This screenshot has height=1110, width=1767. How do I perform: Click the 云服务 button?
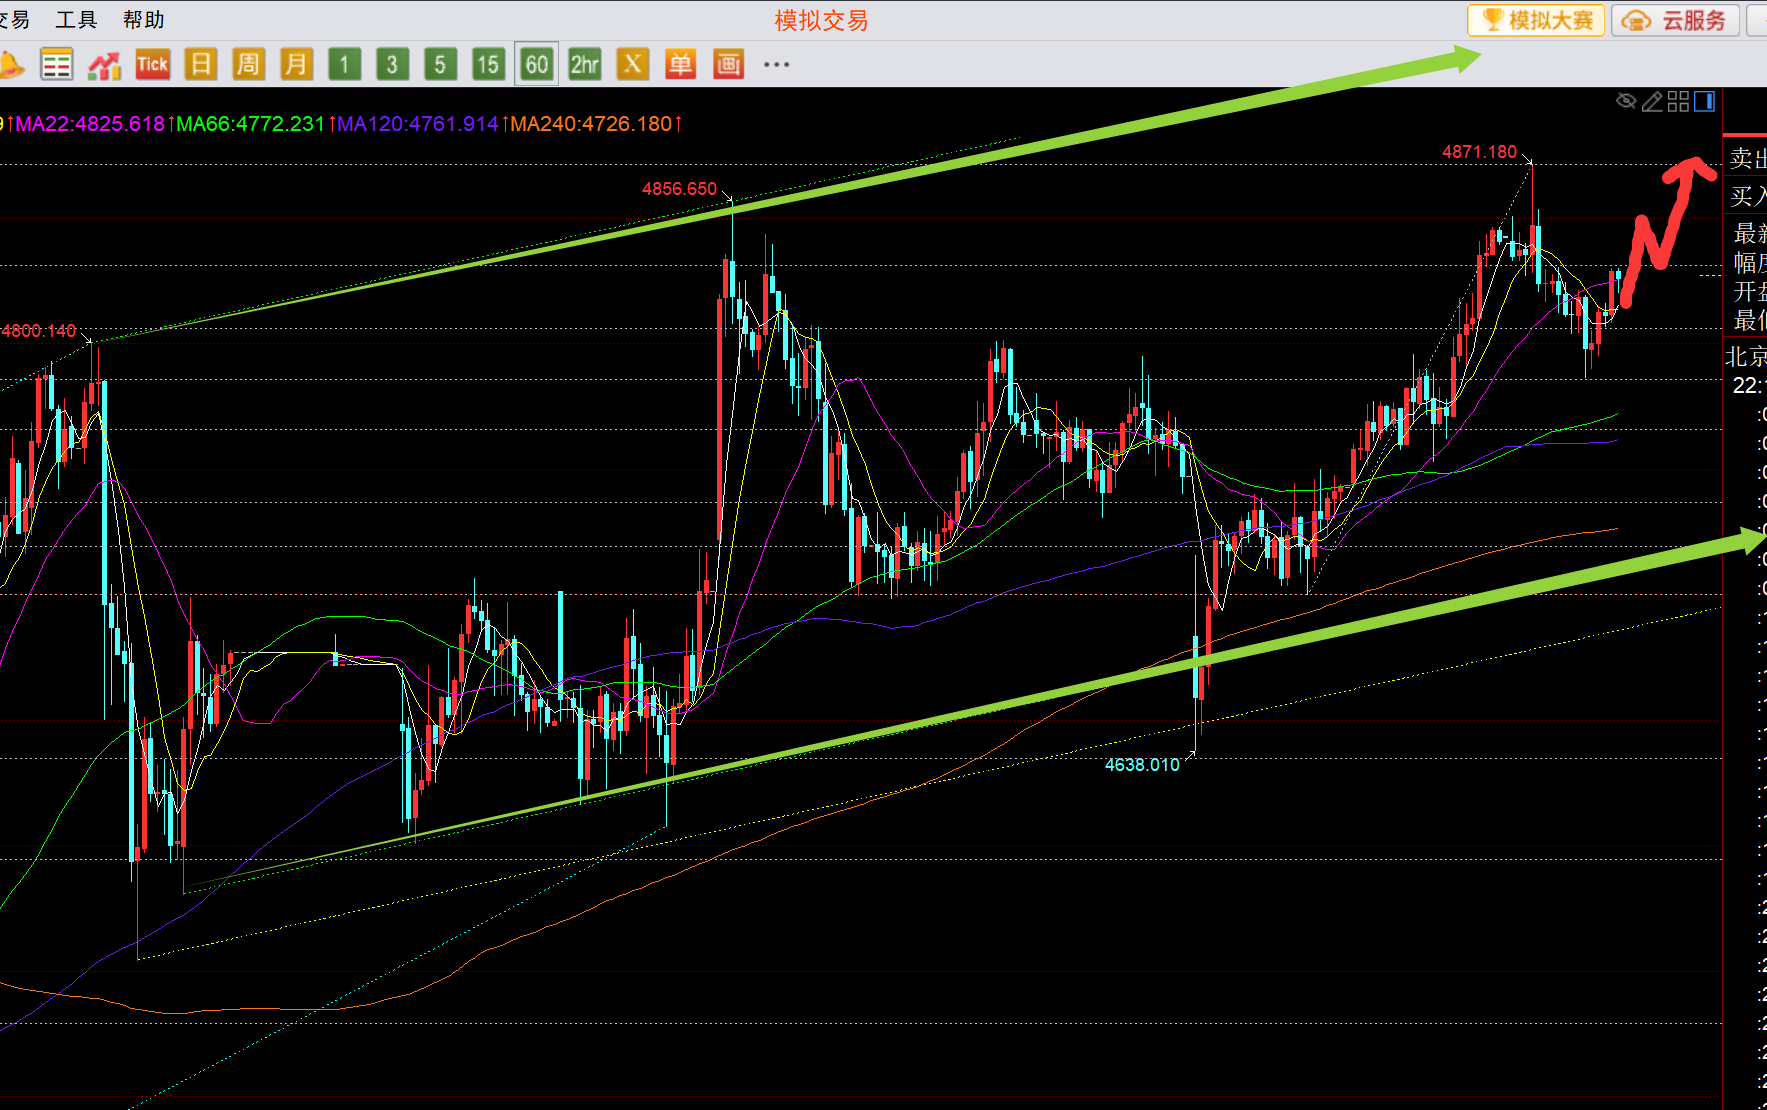(x=1676, y=20)
